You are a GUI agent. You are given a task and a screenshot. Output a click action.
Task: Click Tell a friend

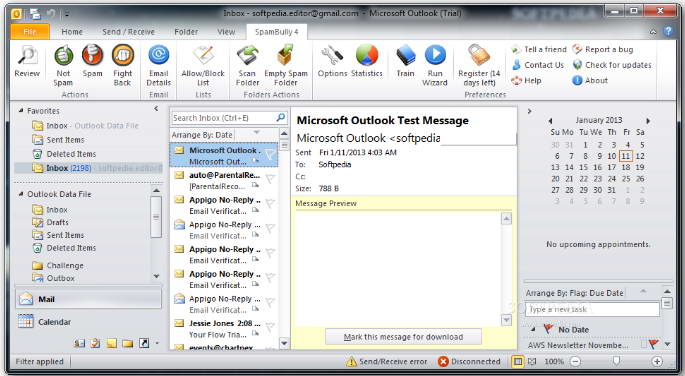coord(539,49)
